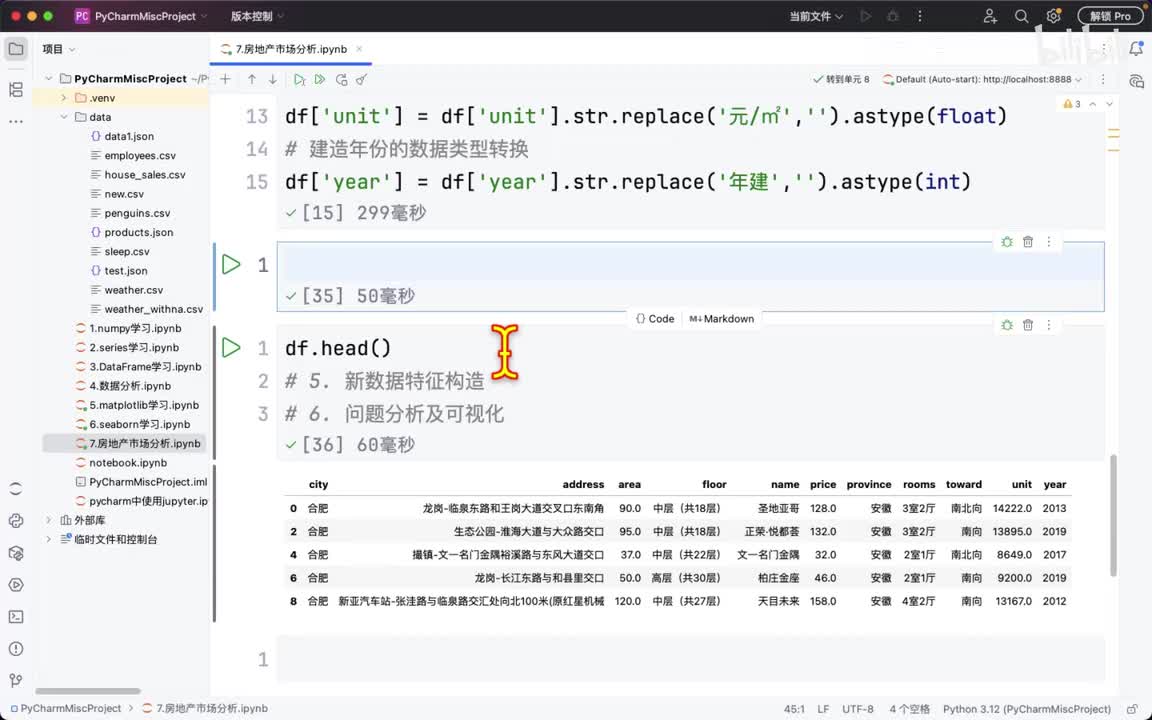Open the Project tool window folder icon
Image resolution: width=1152 pixels, height=720 pixels.
16,49
